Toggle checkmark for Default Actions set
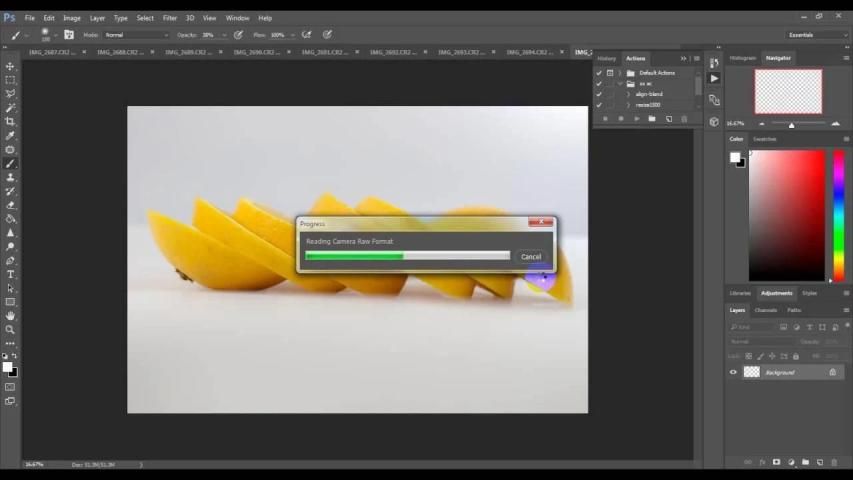Image resolution: width=853 pixels, height=480 pixels. [599, 73]
